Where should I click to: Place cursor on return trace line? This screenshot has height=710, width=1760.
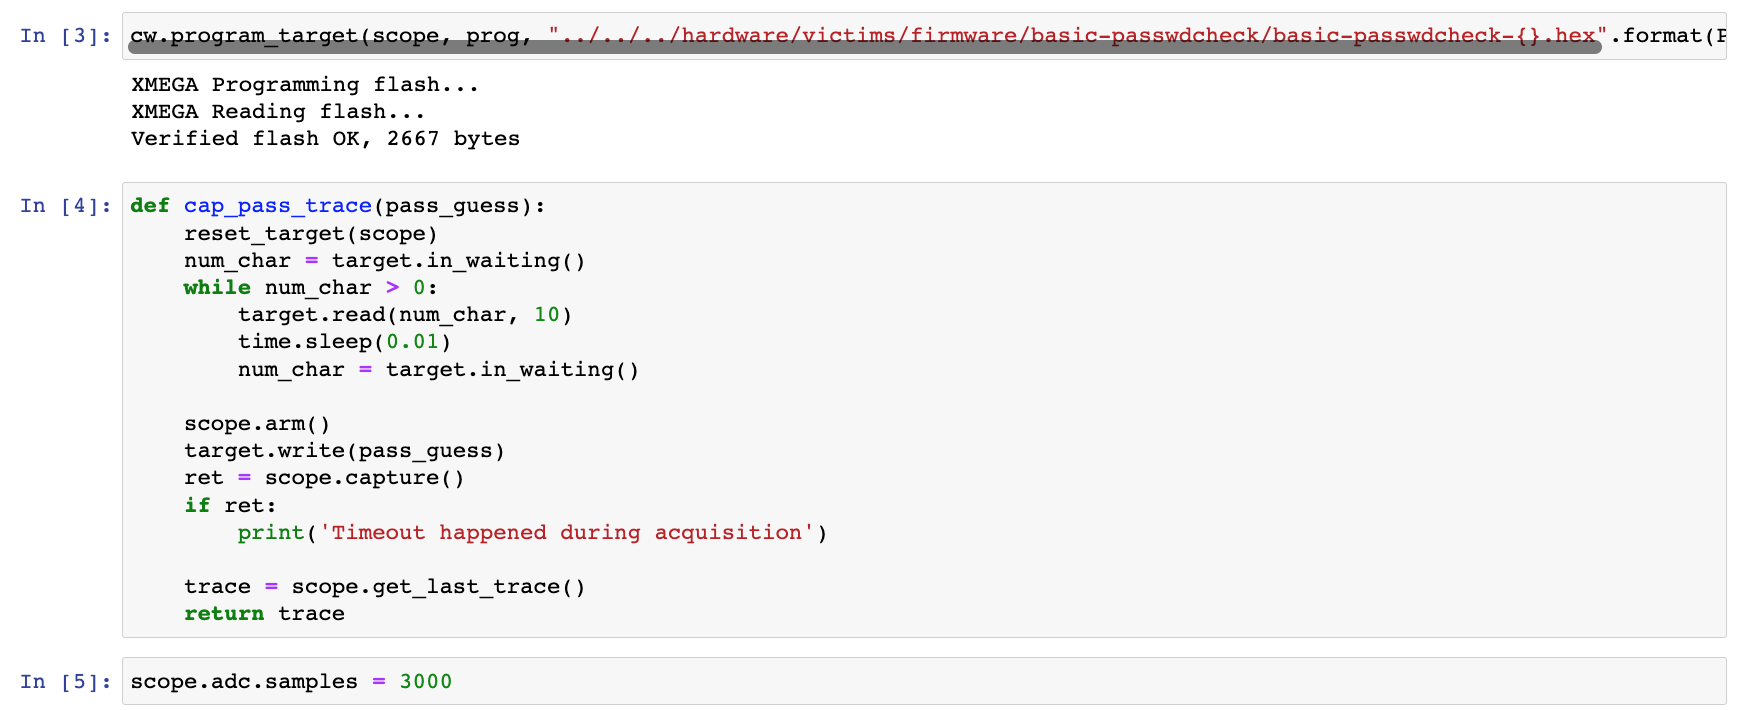coord(264,614)
